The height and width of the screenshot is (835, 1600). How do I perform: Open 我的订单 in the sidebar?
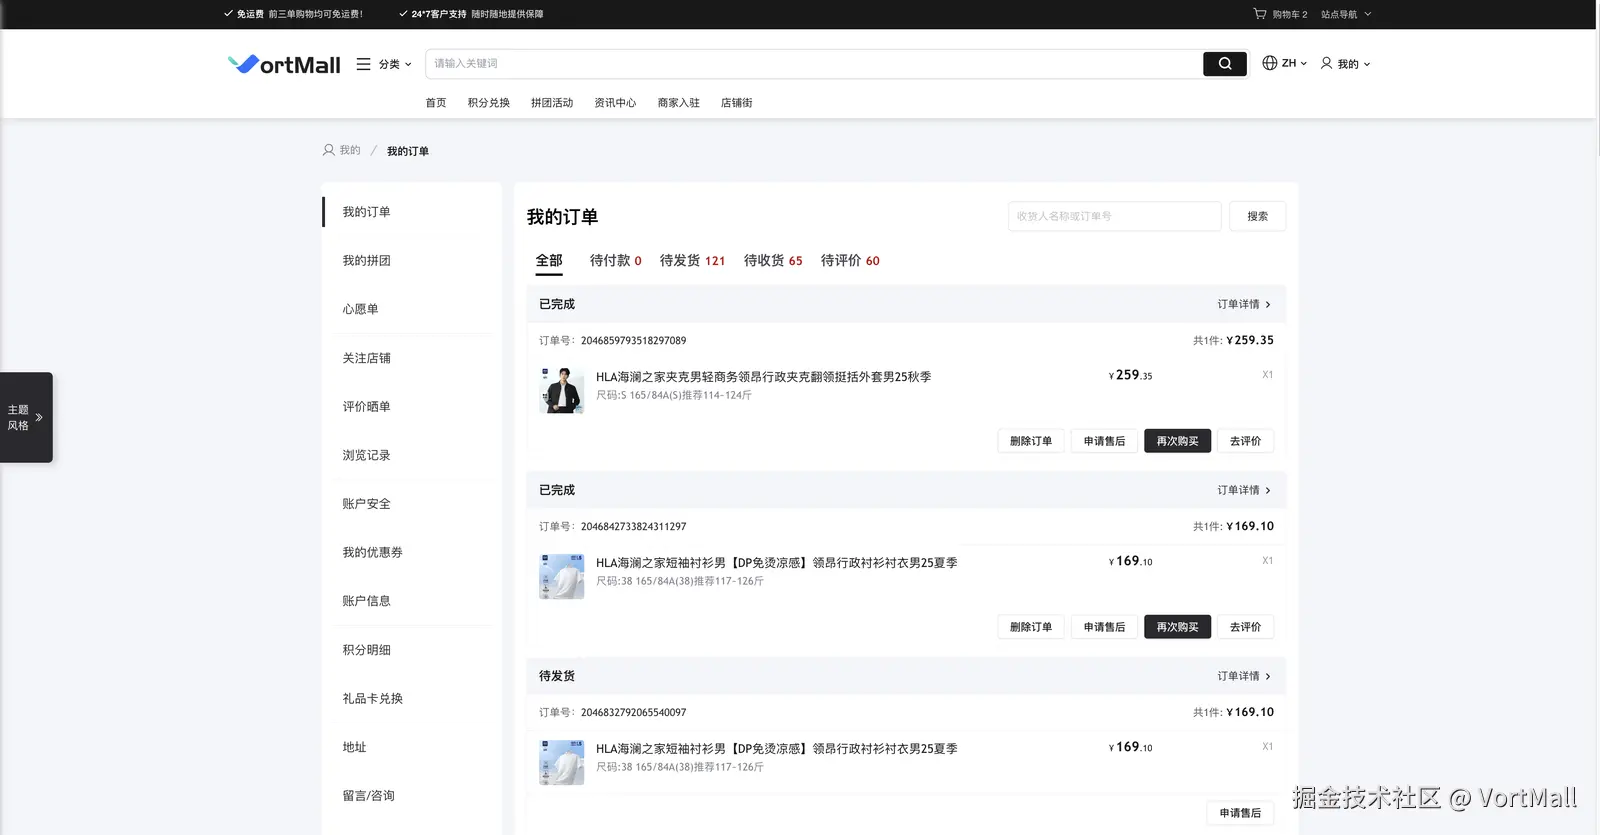367,212
